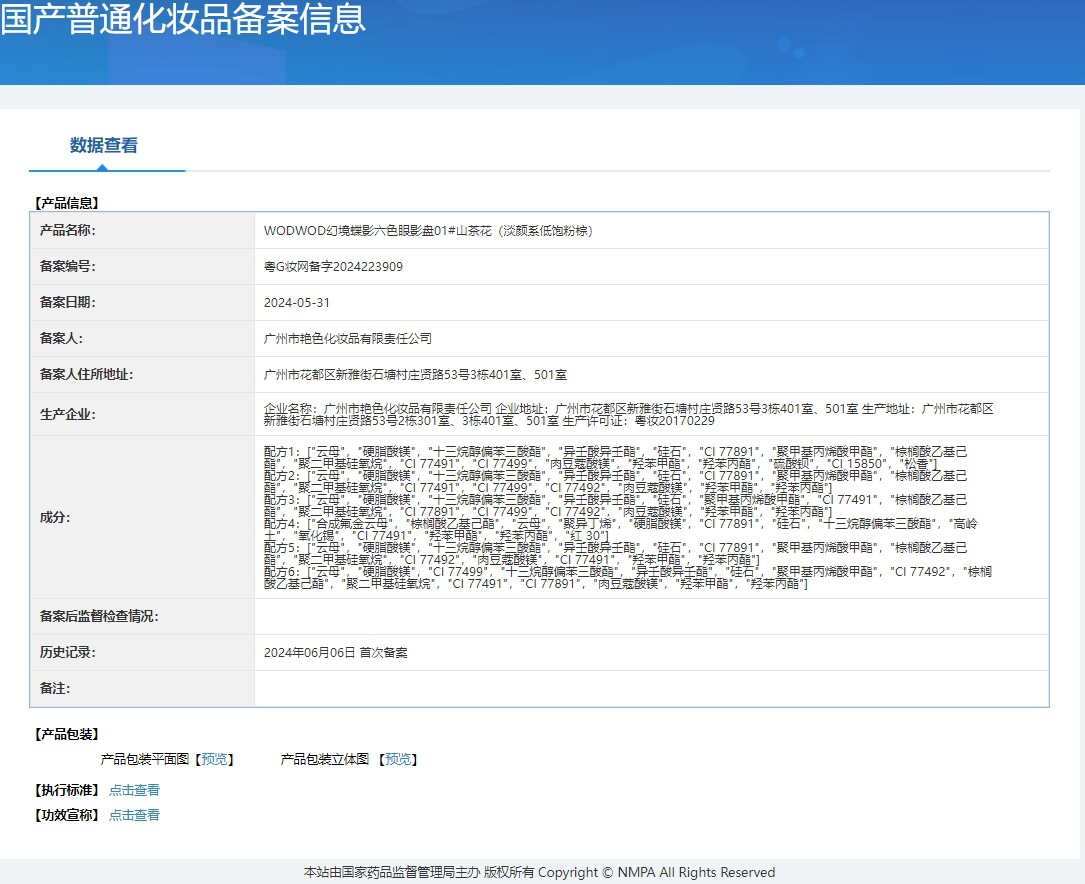The height and width of the screenshot is (884, 1085).
Task: Select the filing date 2024-05-31
Action: pos(297,302)
